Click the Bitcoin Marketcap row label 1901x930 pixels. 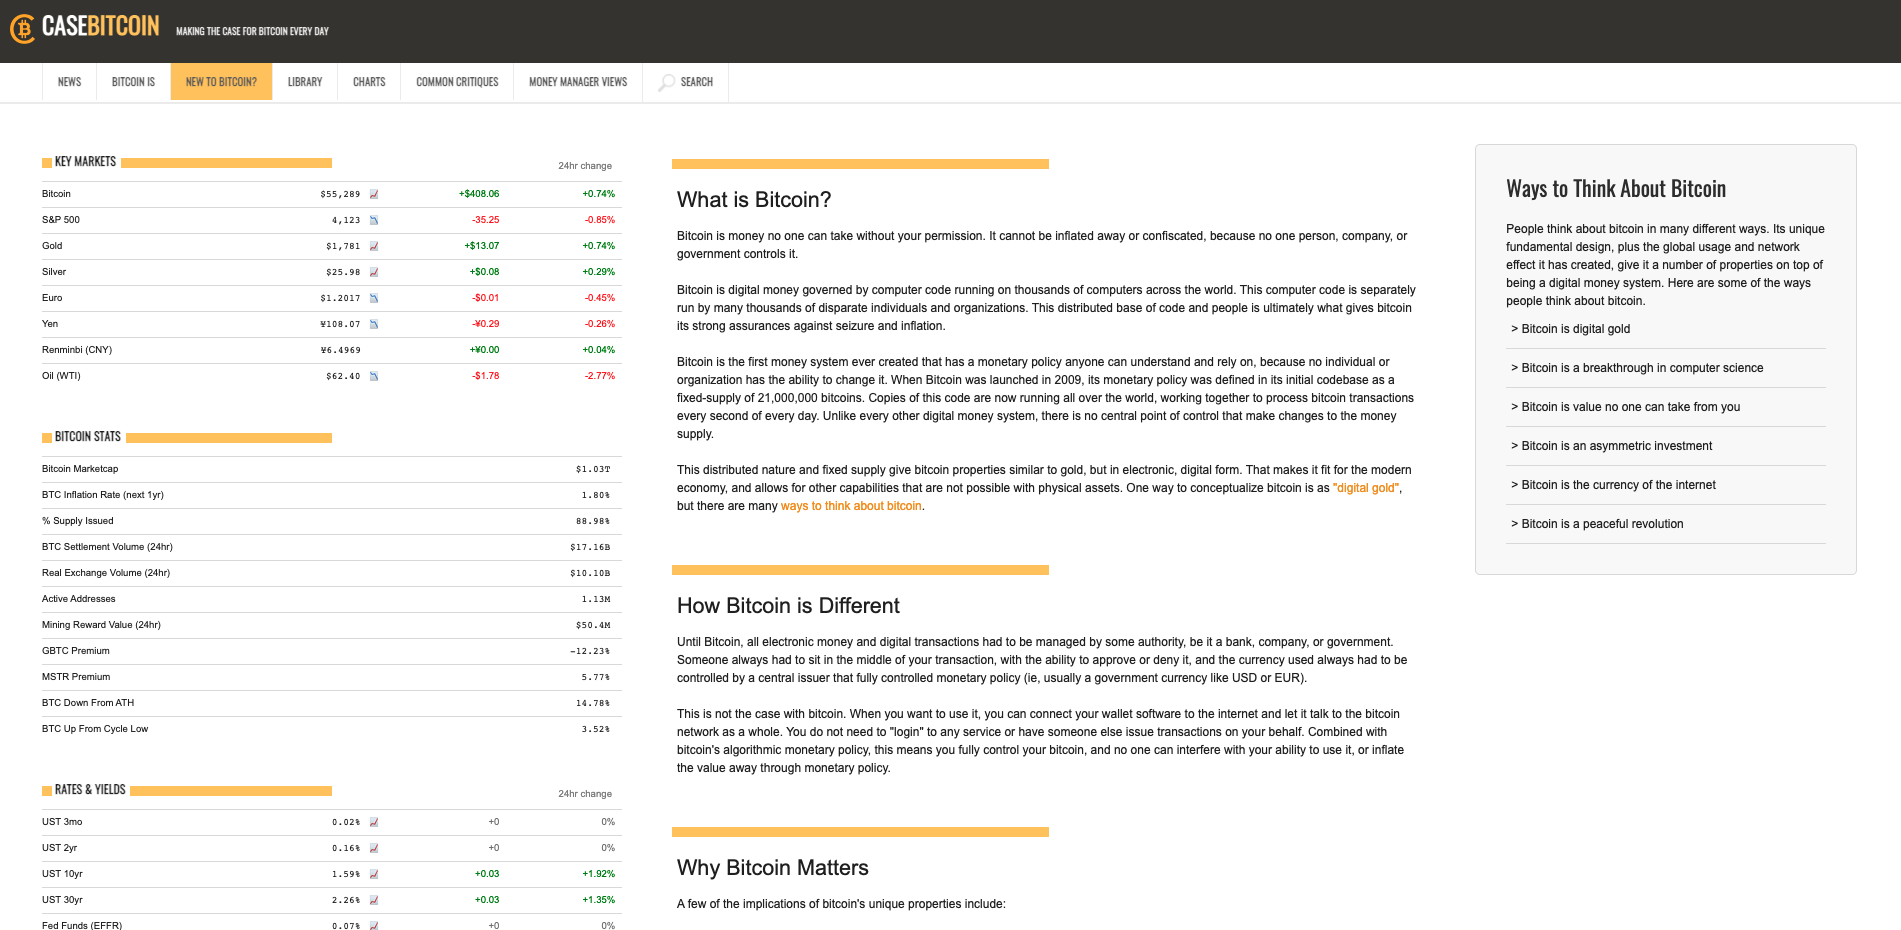tap(80, 469)
